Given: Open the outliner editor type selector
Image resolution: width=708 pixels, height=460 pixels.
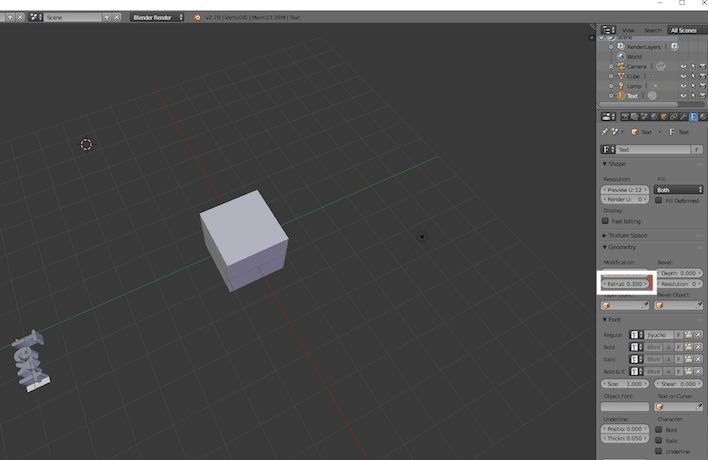Looking at the screenshot, I should click(608, 30).
